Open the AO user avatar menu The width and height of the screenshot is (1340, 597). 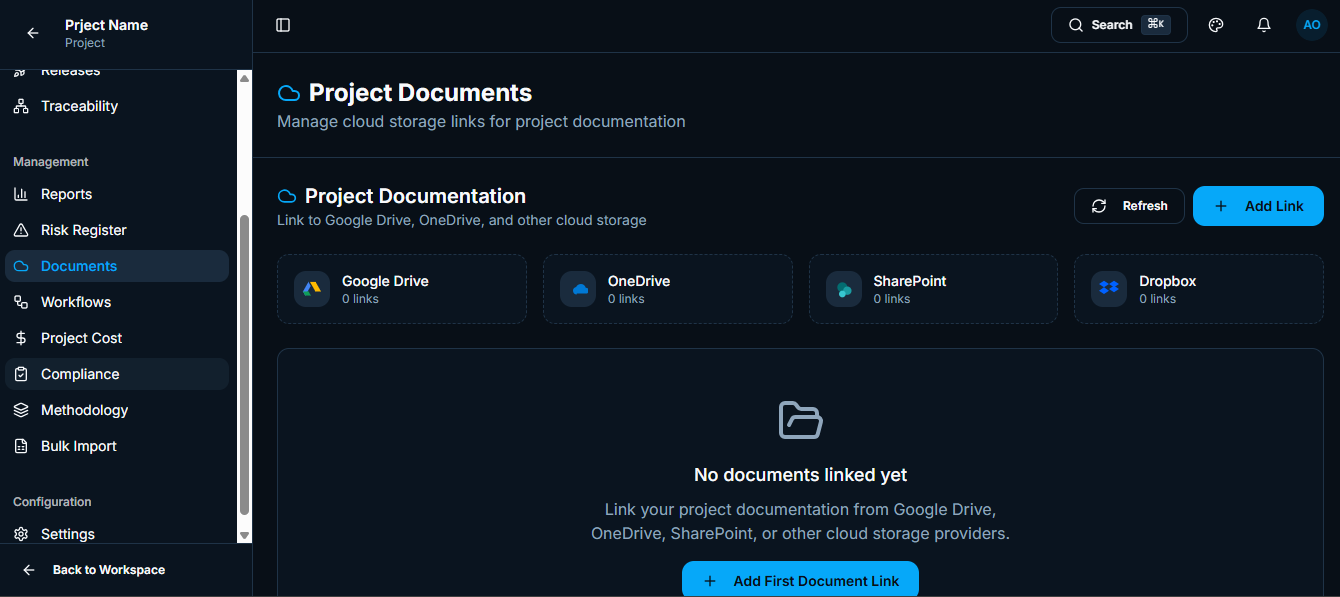(x=1312, y=25)
